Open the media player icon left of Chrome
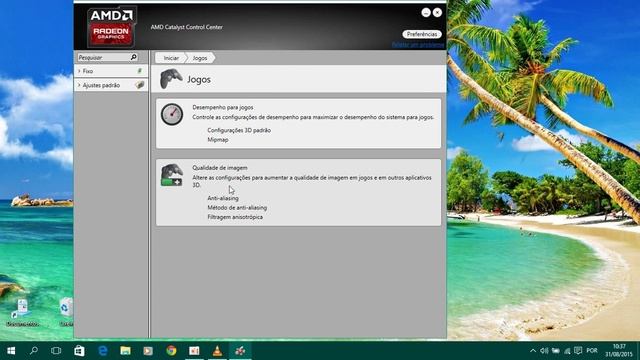The width and height of the screenshot is (640, 360). [148, 351]
